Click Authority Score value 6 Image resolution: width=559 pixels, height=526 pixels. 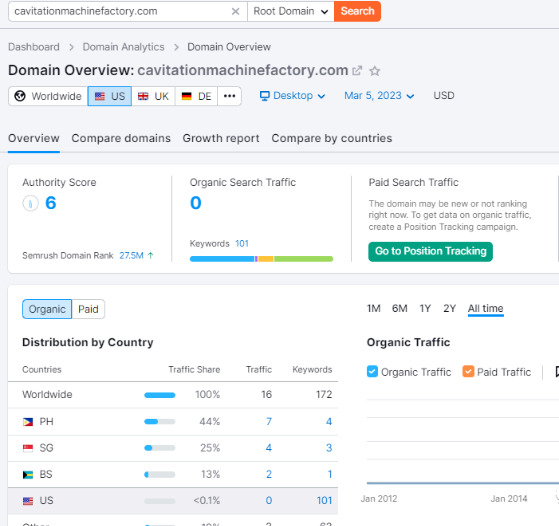(x=51, y=203)
